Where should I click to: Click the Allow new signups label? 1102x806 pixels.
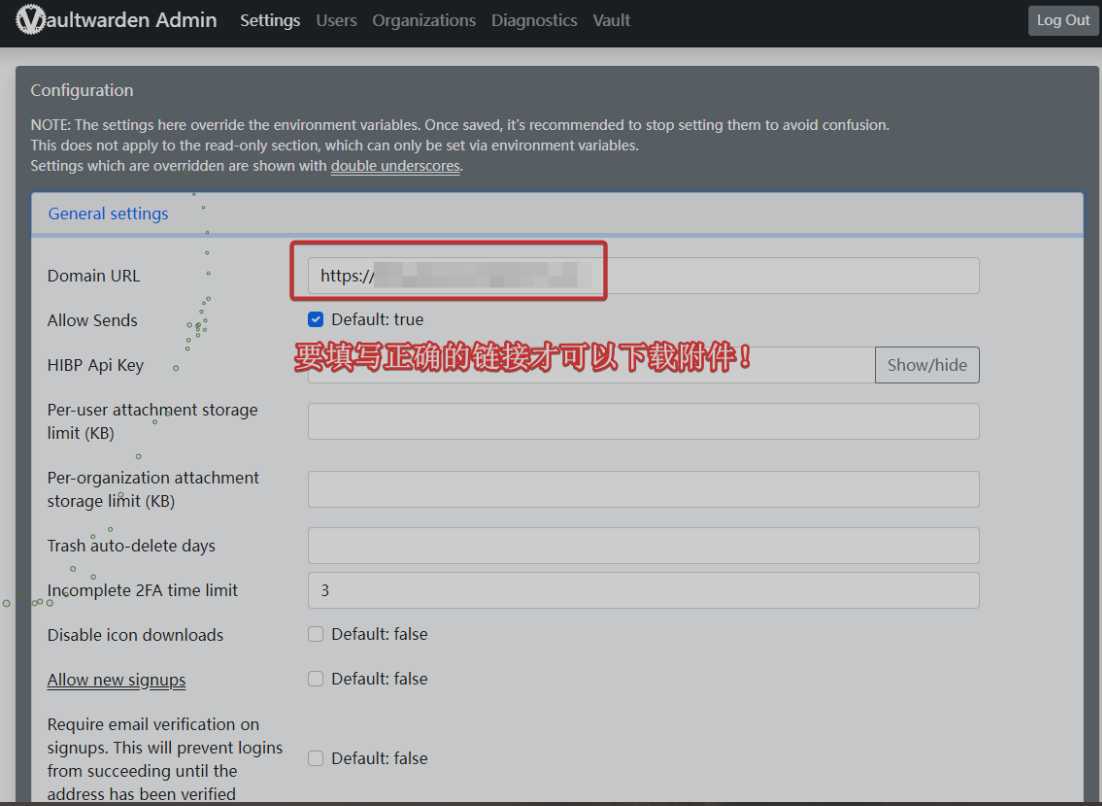(117, 680)
